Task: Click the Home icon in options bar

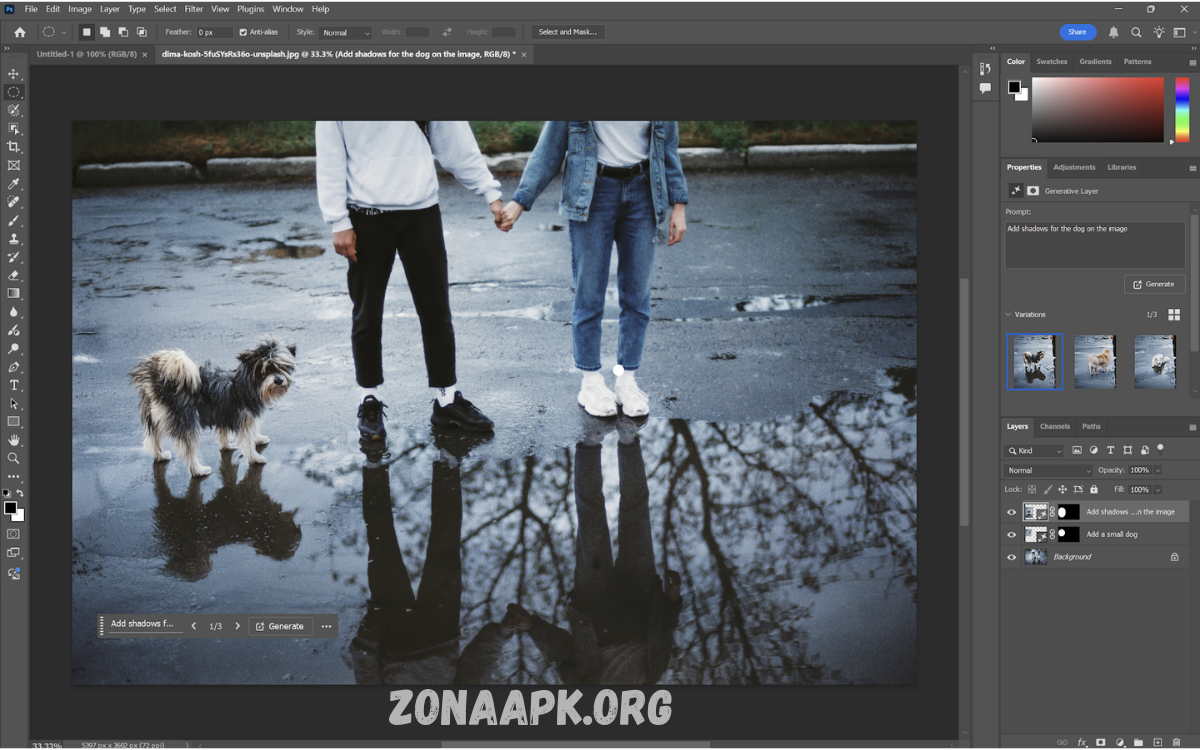Action: pyautogui.click(x=19, y=32)
